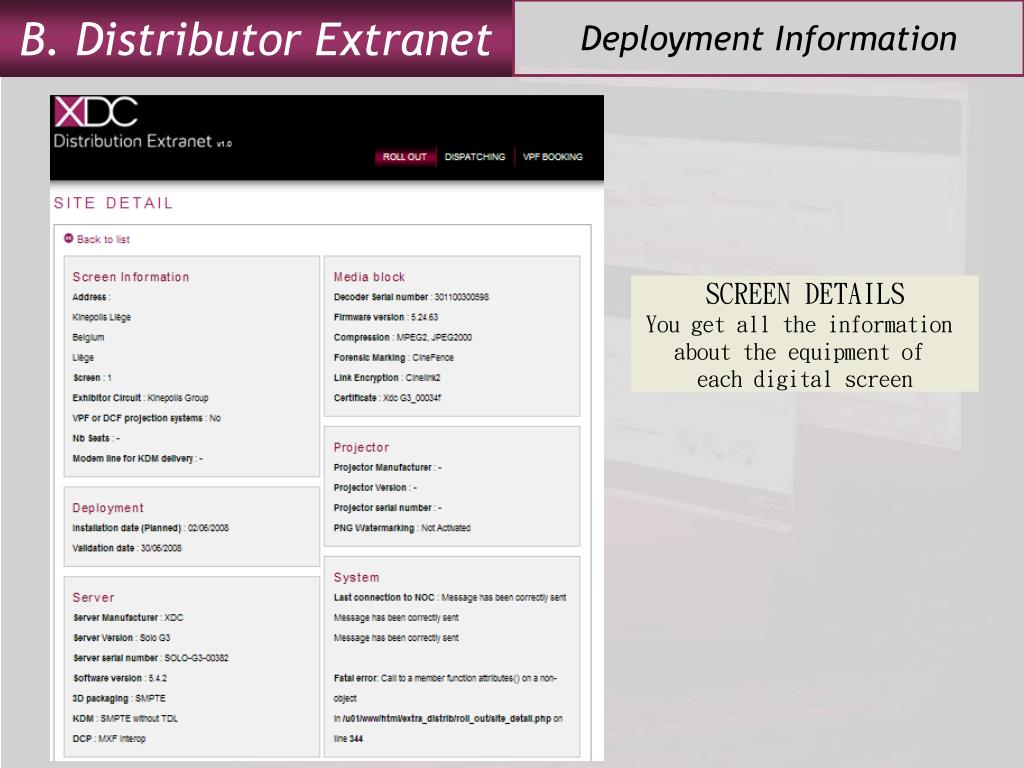Click the Compression MPEG2, JPEG2000 row
This screenshot has width=1024, height=768.
[x=403, y=338]
